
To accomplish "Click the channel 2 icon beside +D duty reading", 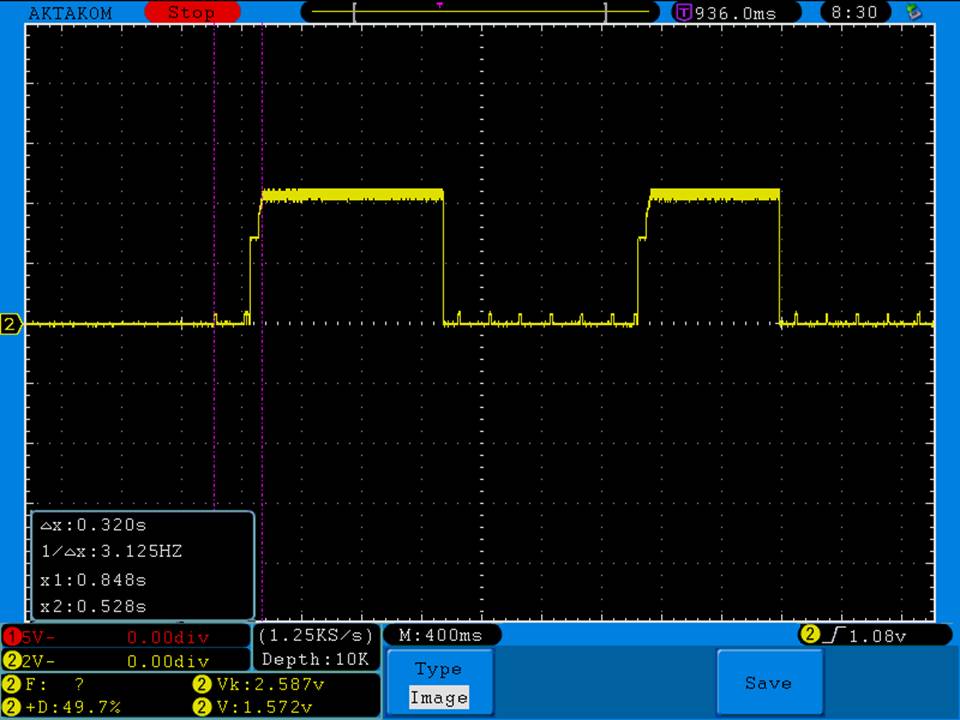I will [11, 707].
